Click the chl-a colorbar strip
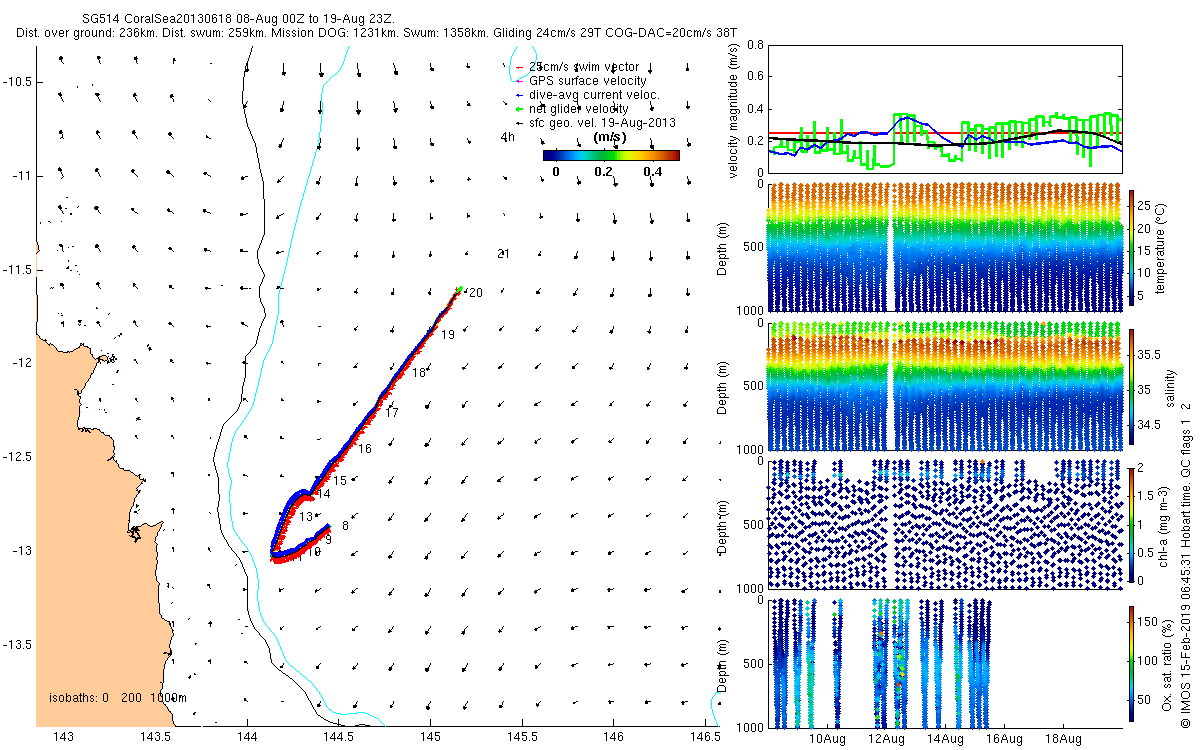The height and width of the screenshot is (750, 1200). pos(1132,523)
